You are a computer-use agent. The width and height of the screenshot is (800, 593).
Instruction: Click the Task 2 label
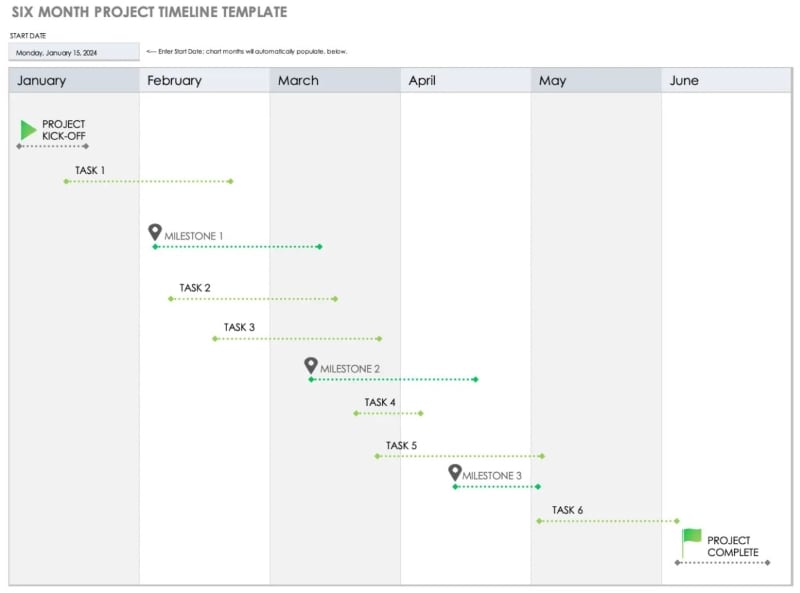[x=195, y=288]
